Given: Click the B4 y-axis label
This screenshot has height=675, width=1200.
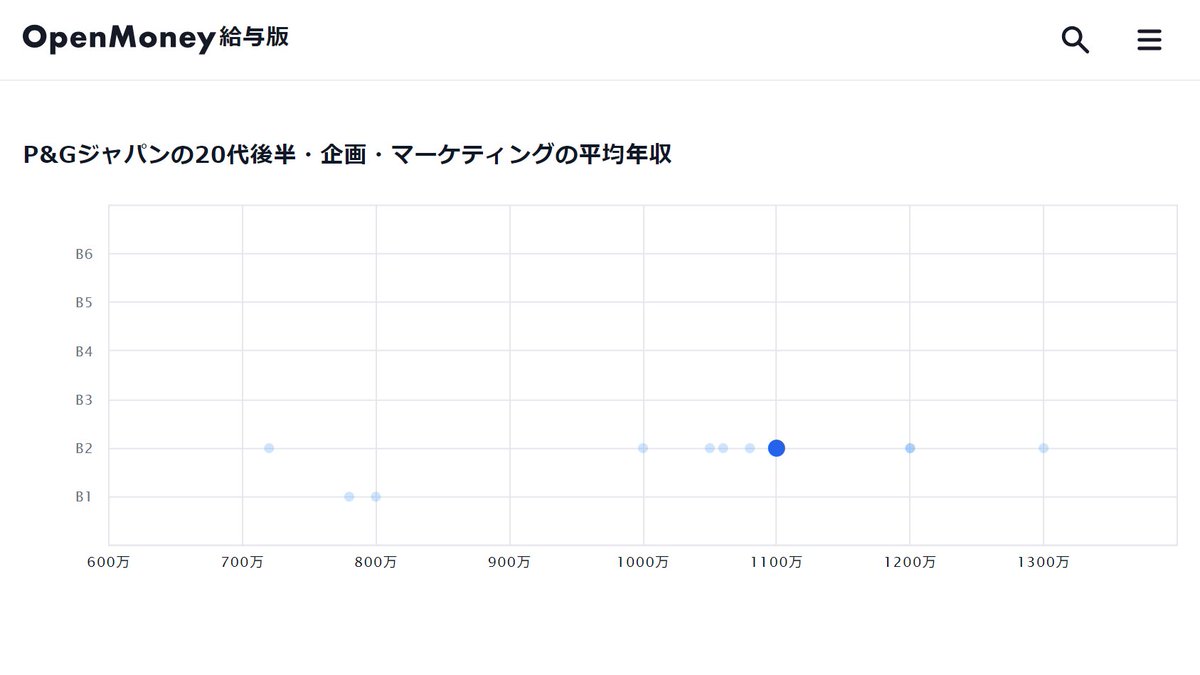Looking at the screenshot, I should 85,351.
